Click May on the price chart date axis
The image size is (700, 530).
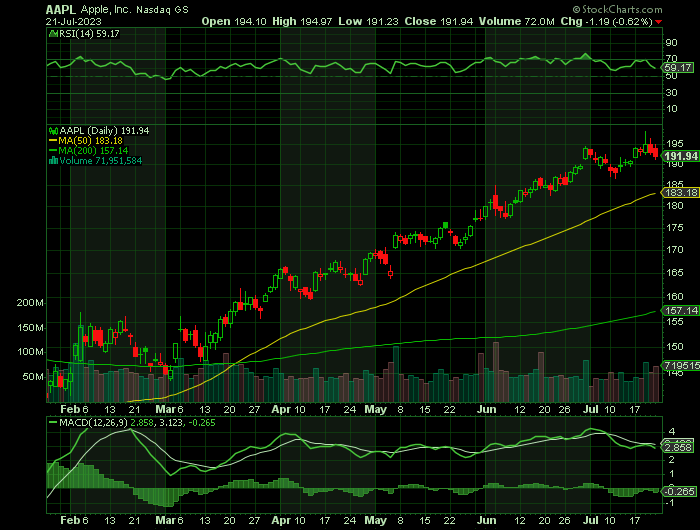[x=375, y=409]
